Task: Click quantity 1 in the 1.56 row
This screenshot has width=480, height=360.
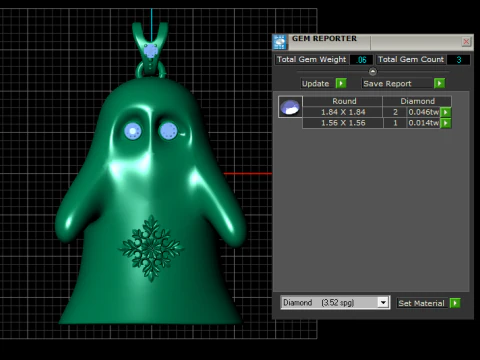Action: point(395,123)
